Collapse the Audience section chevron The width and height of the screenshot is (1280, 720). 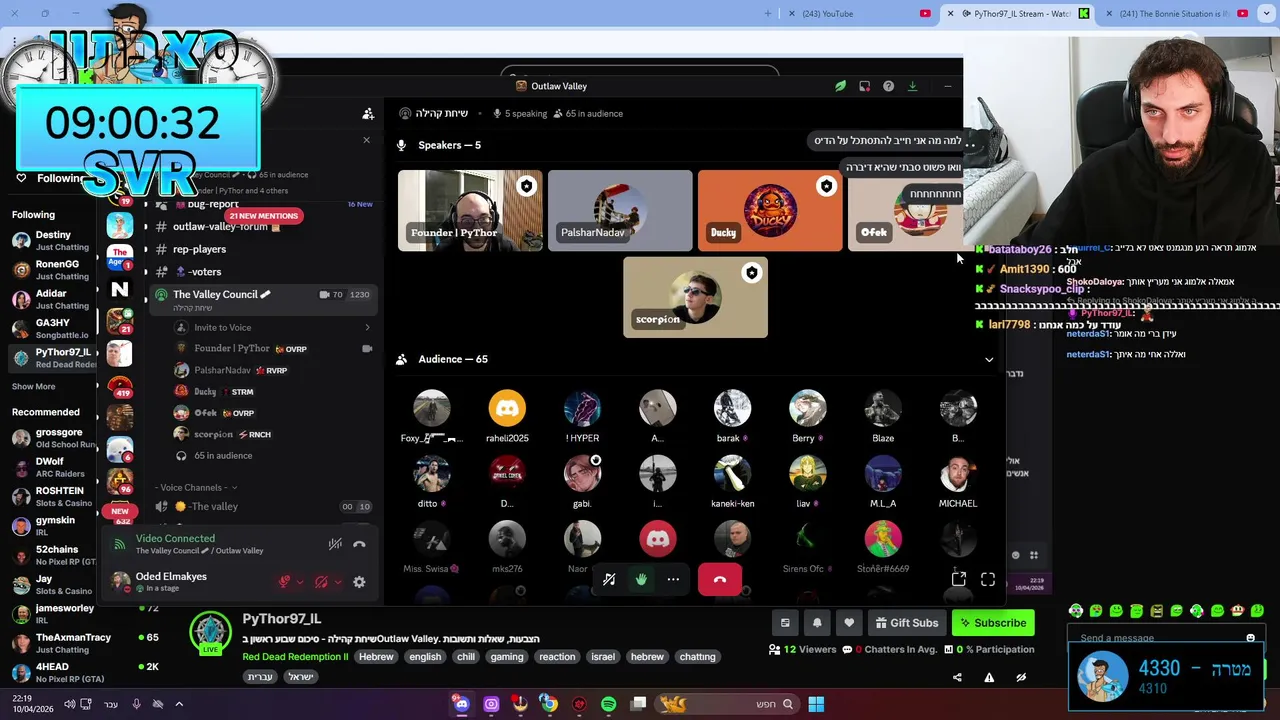pyautogui.click(x=989, y=359)
